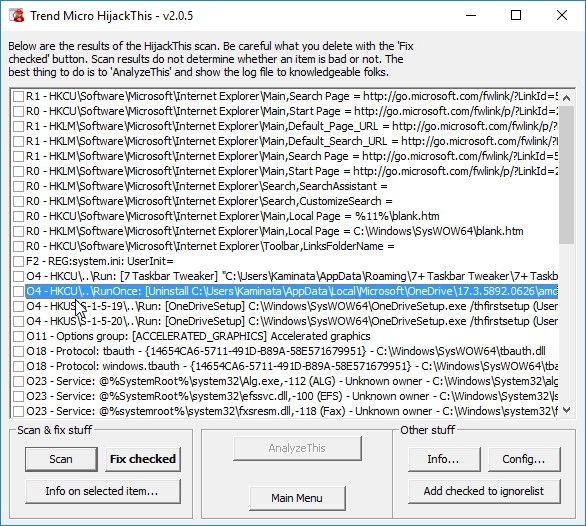586x526 pixels.
Task: Check the 7 Taskbar Tweaker Run entry checkbox
Action: pyautogui.click(x=18, y=276)
